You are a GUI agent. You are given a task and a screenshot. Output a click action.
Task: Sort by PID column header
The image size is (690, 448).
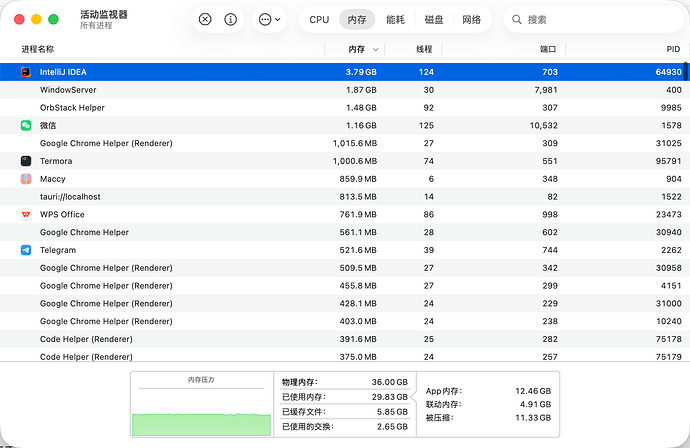[x=673, y=49]
